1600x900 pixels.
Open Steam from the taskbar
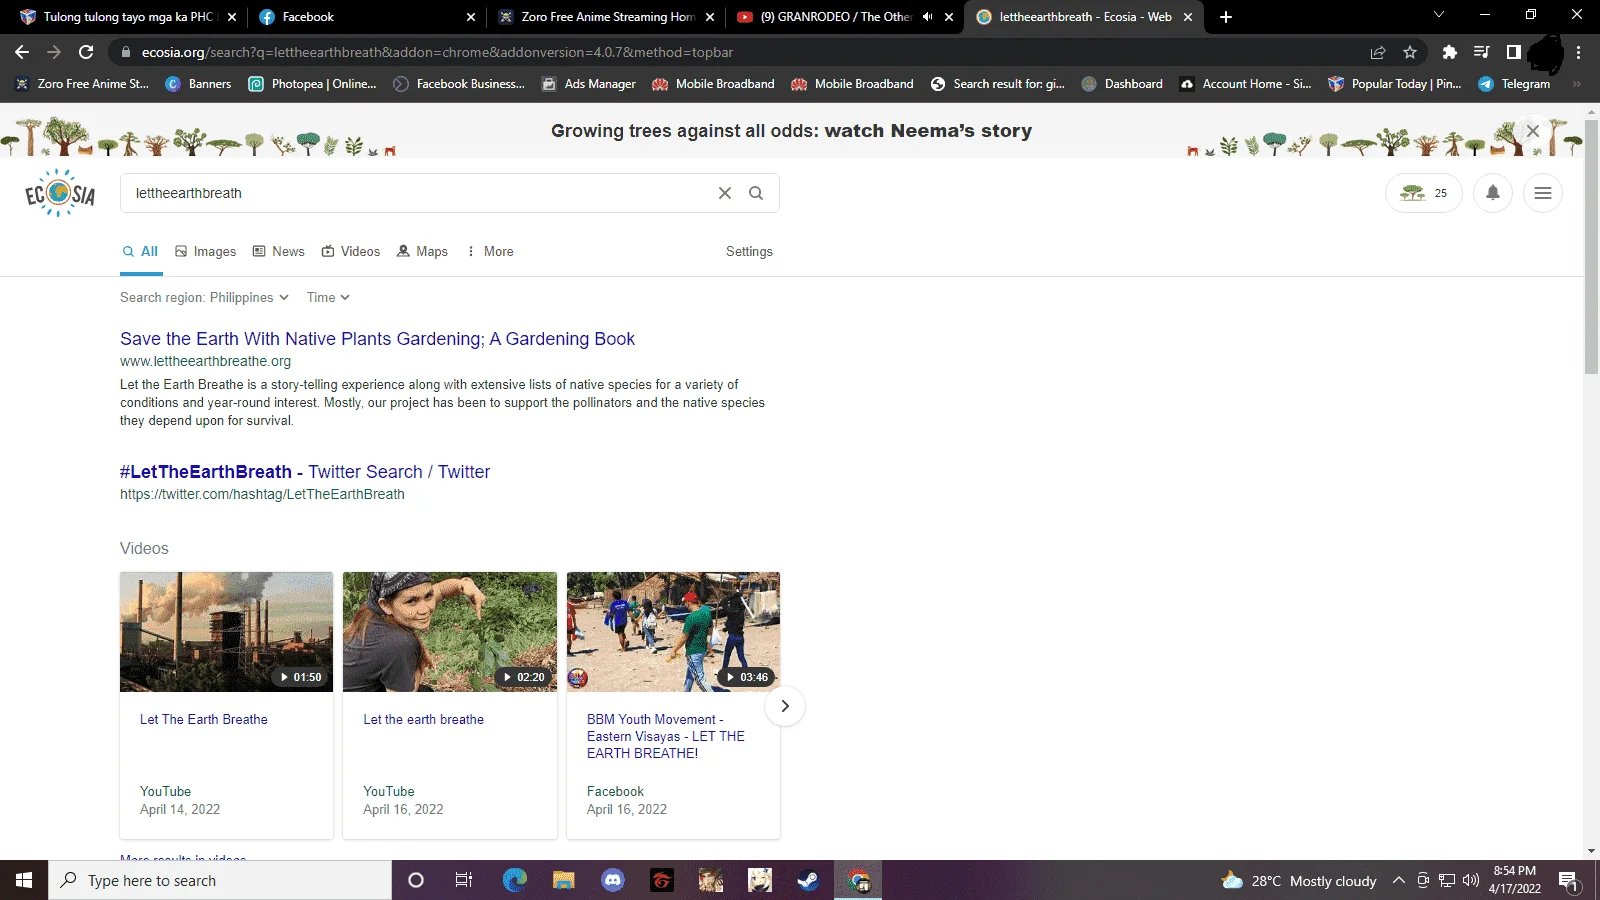point(808,880)
